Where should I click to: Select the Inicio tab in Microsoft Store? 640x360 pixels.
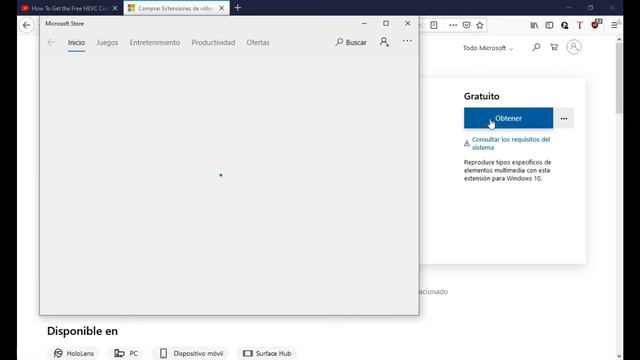click(76, 42)
